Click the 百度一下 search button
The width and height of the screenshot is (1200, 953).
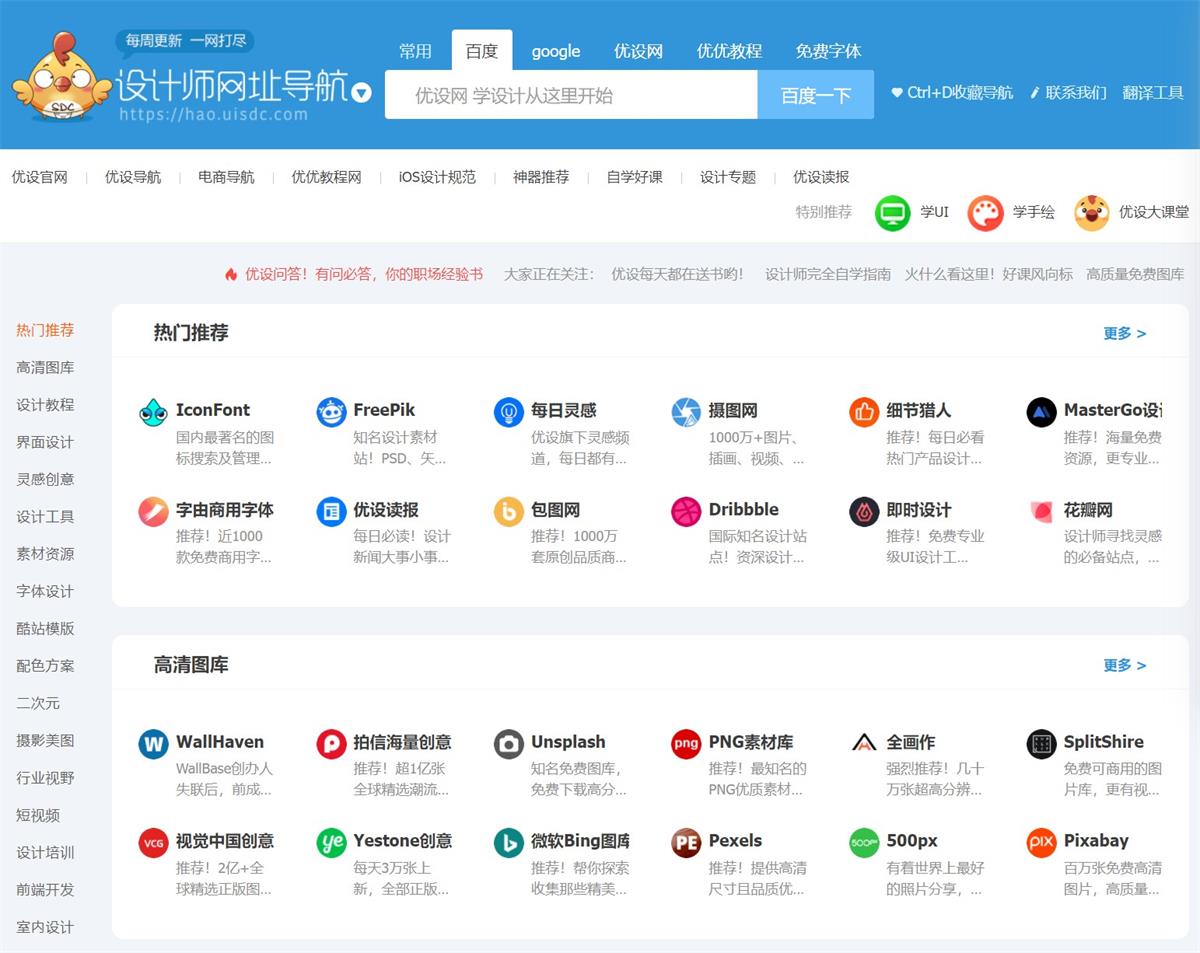pos(816,95)
